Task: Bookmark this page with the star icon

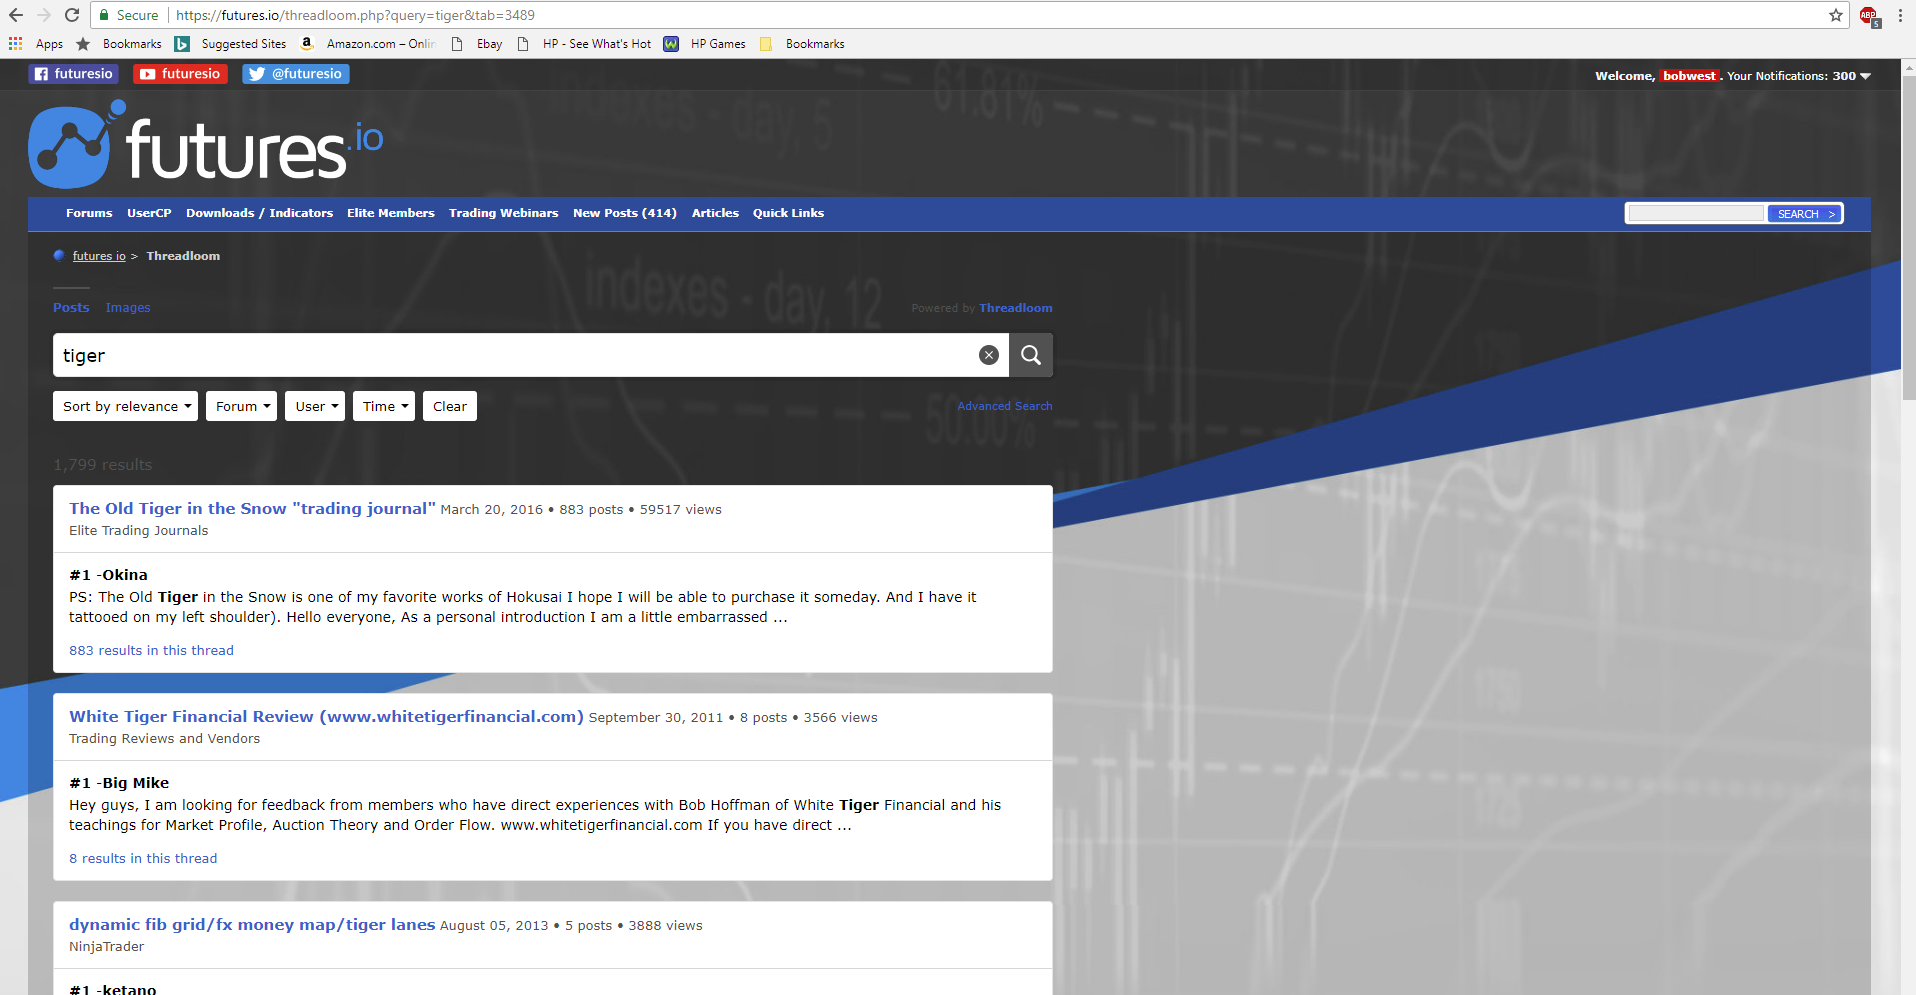Action: [1836, 15]
